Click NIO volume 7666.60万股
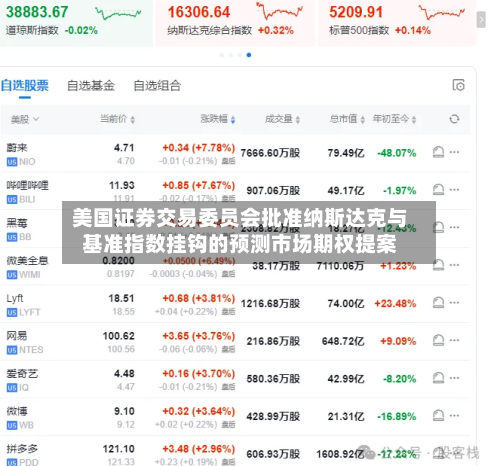This screenshot has height=466, width=500. (270, 153)
